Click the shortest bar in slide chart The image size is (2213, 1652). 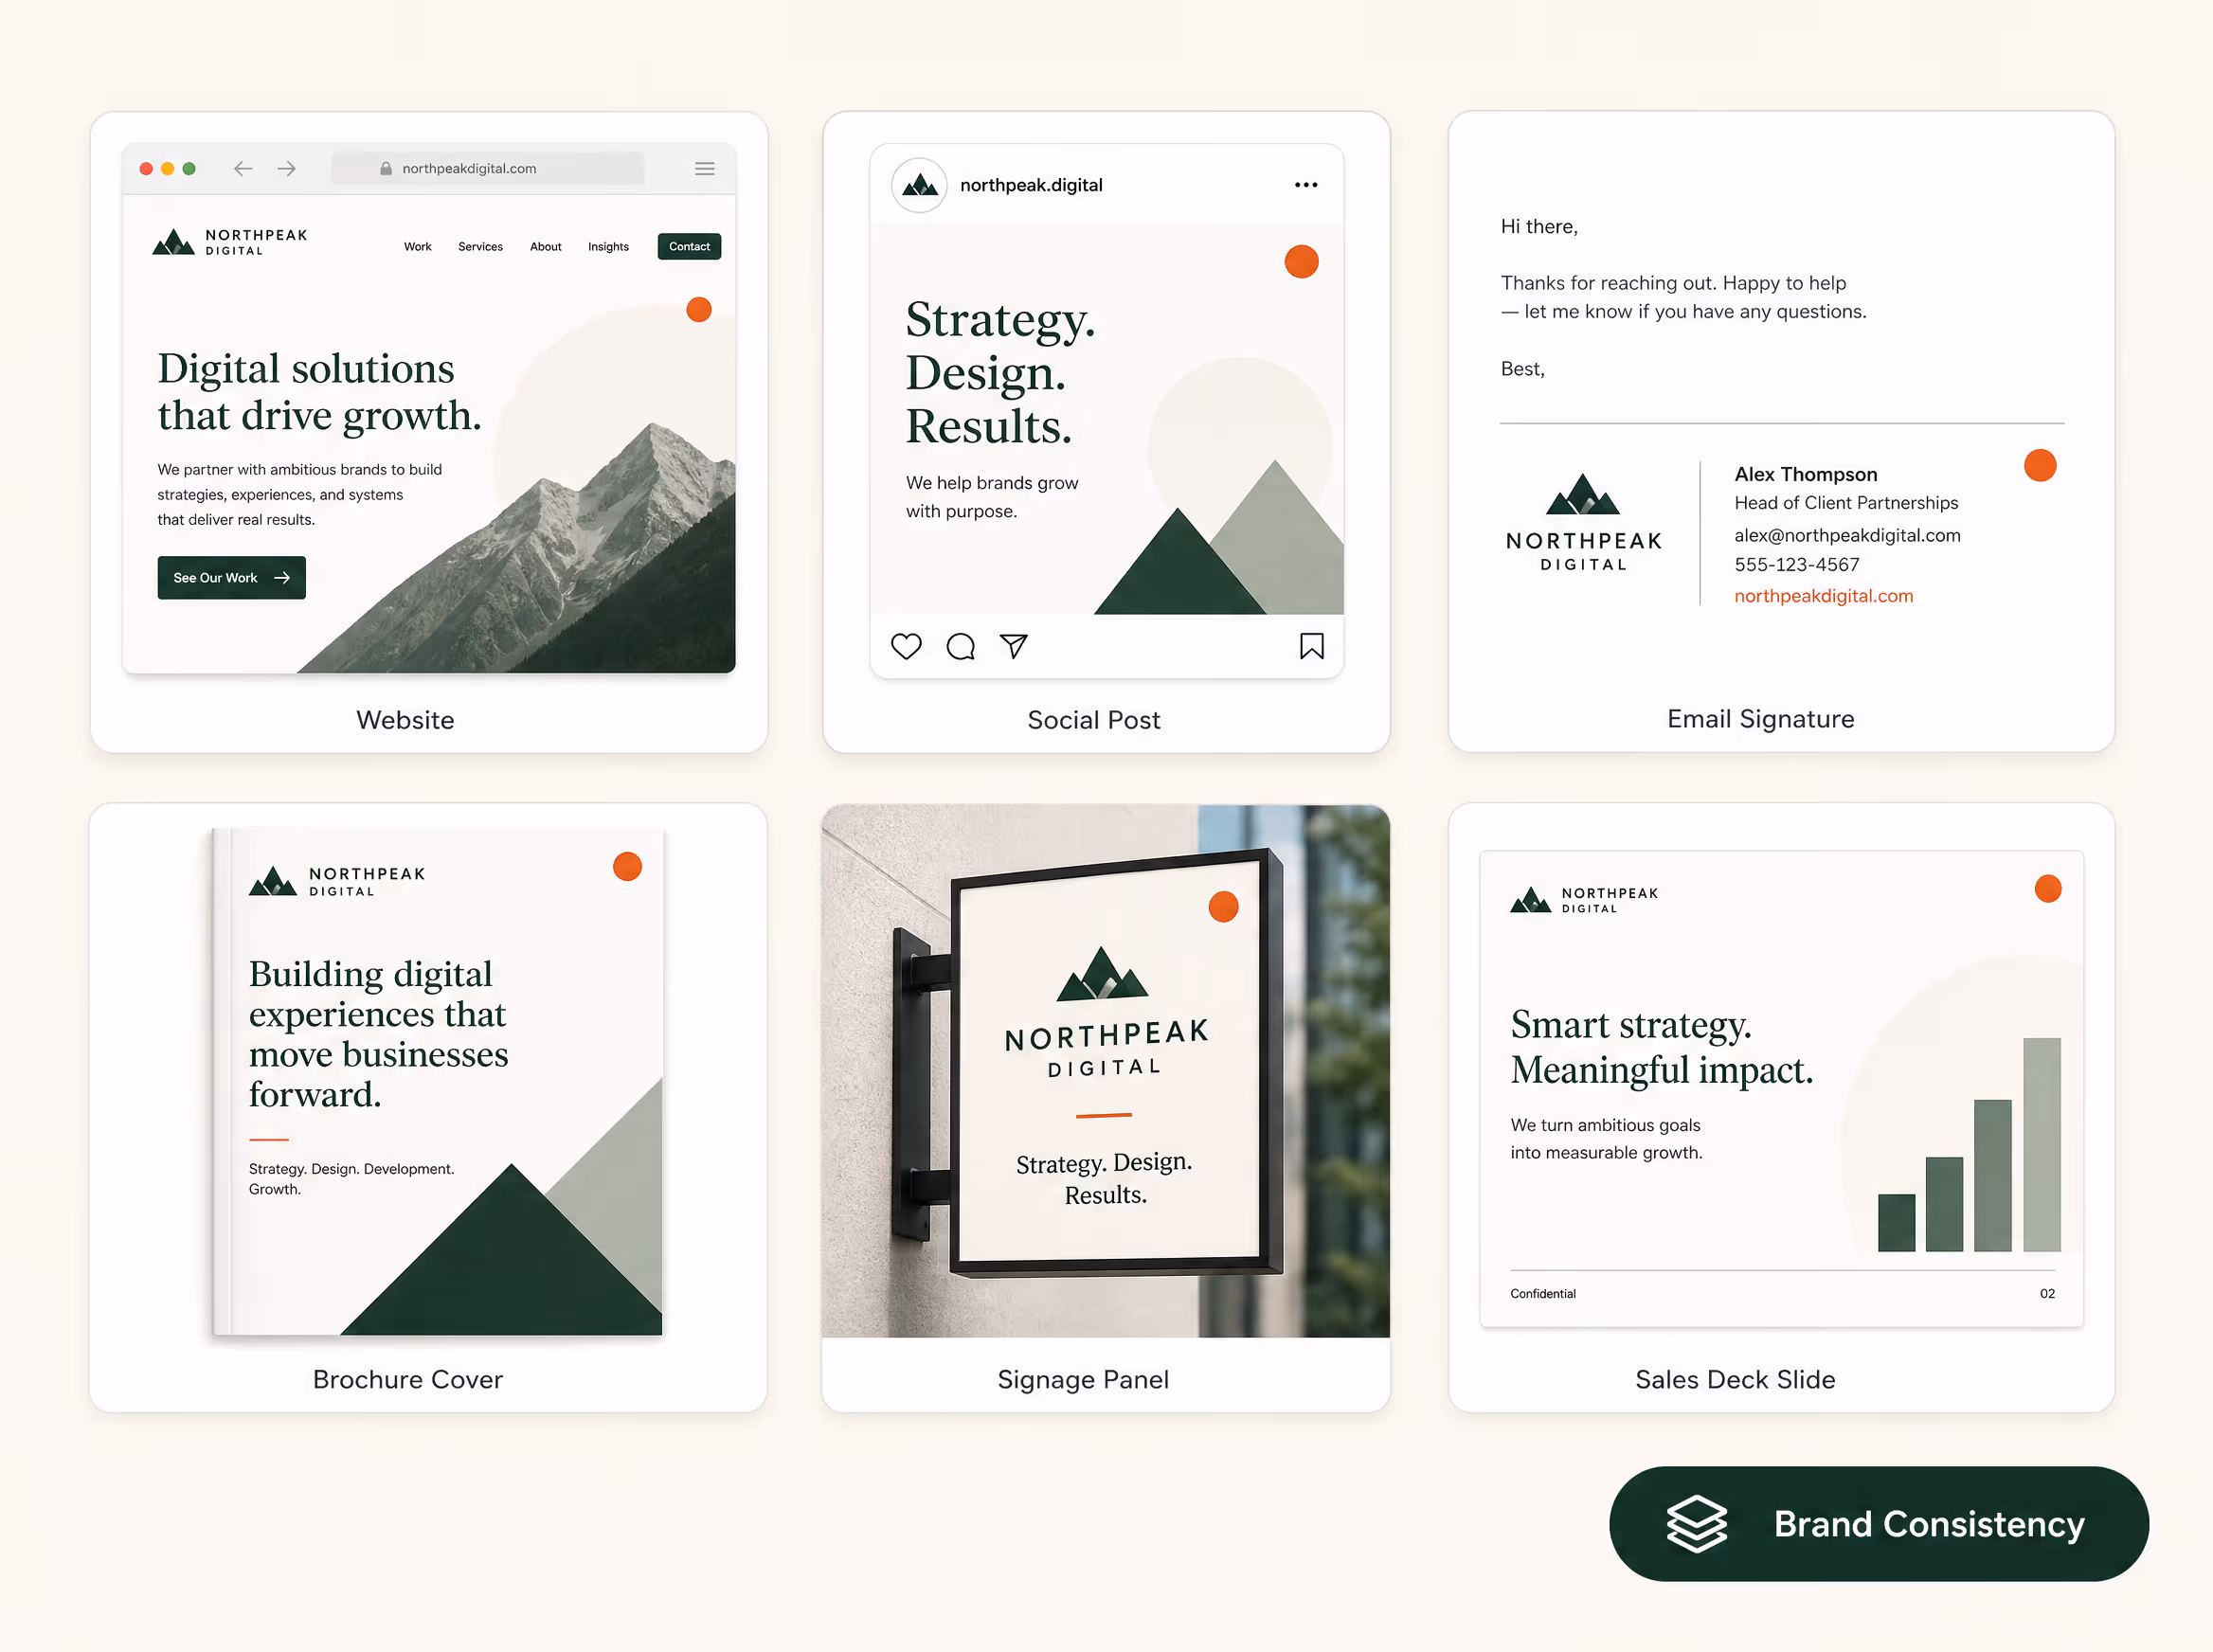point(1896,1222)
